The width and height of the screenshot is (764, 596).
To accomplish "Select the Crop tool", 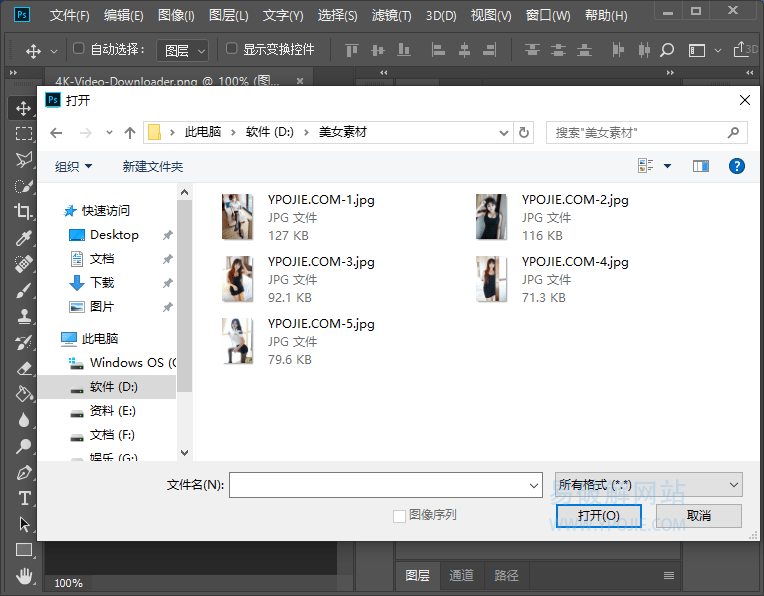I will pos(24,211).
